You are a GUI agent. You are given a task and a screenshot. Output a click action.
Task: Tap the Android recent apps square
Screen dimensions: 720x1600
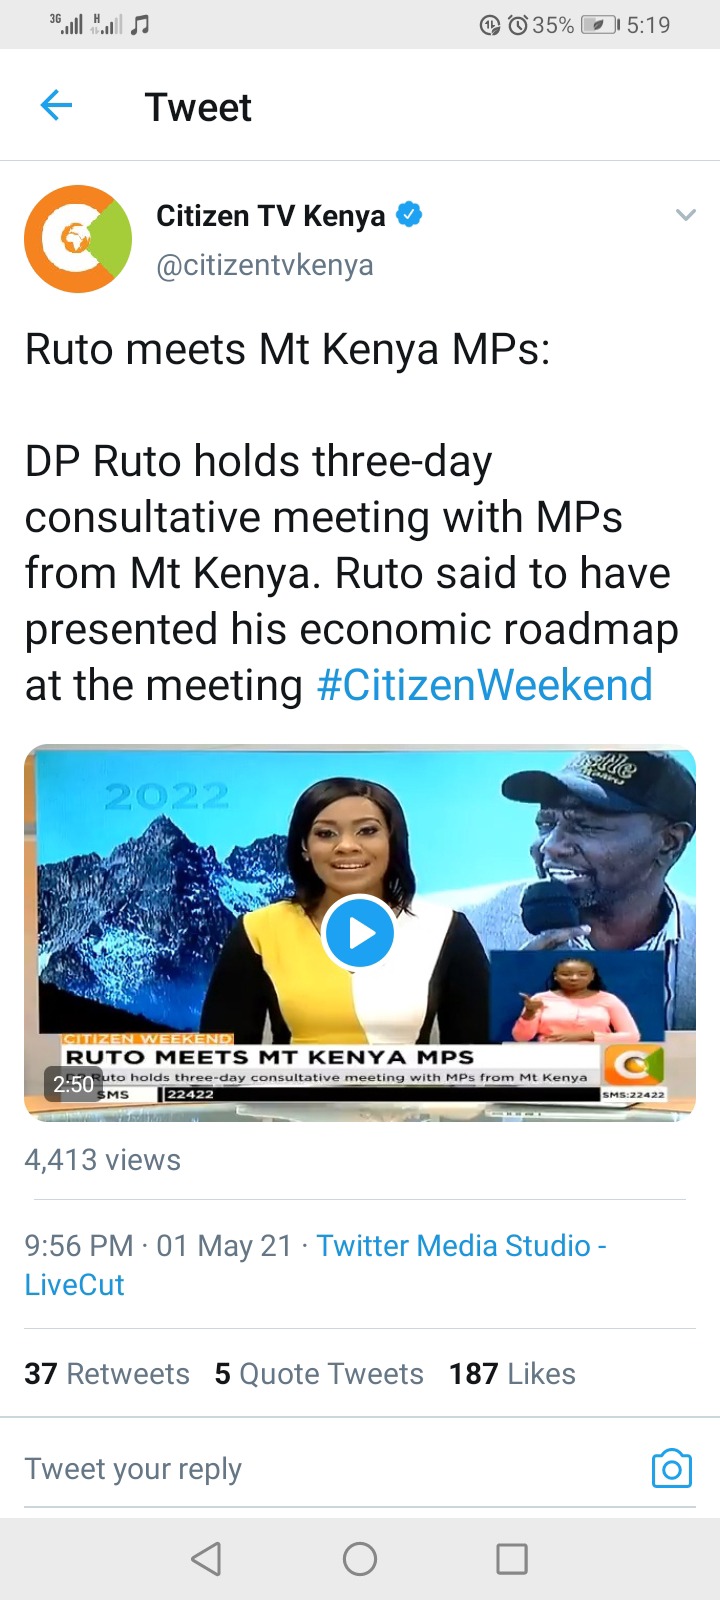[512, 1558]
